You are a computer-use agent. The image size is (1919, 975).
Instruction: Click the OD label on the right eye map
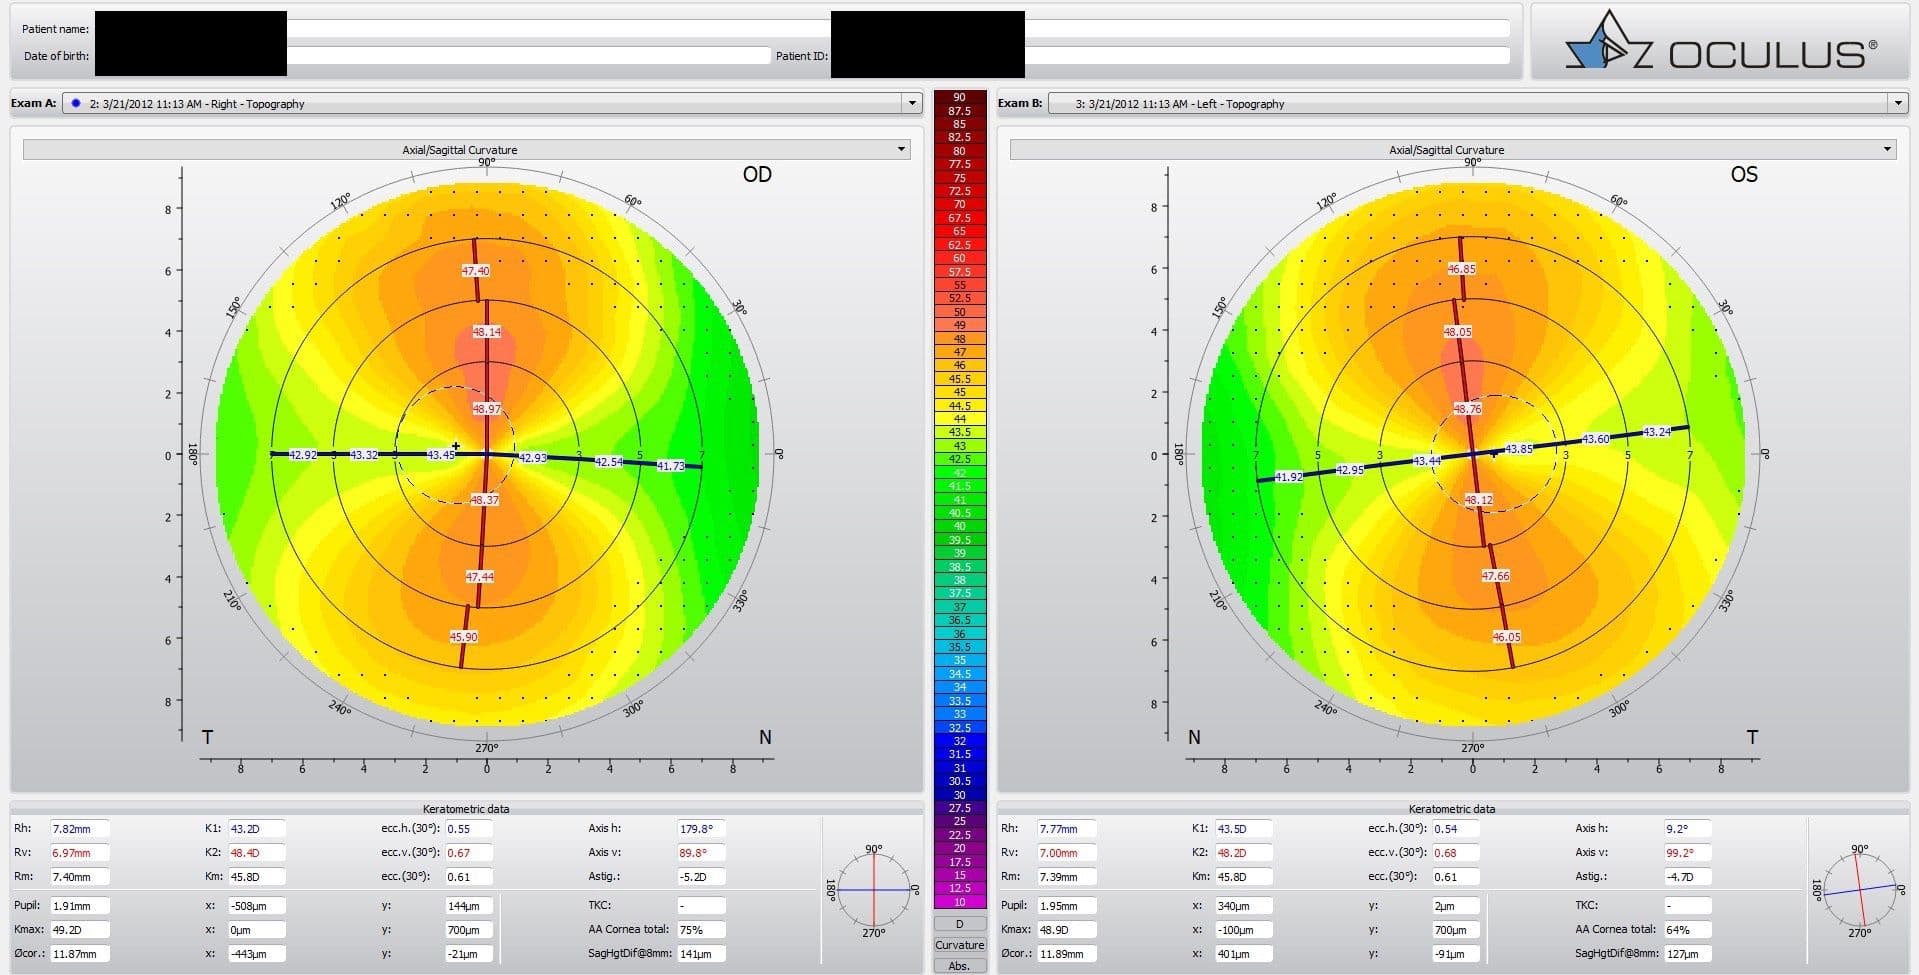click(x=757, y=174)
